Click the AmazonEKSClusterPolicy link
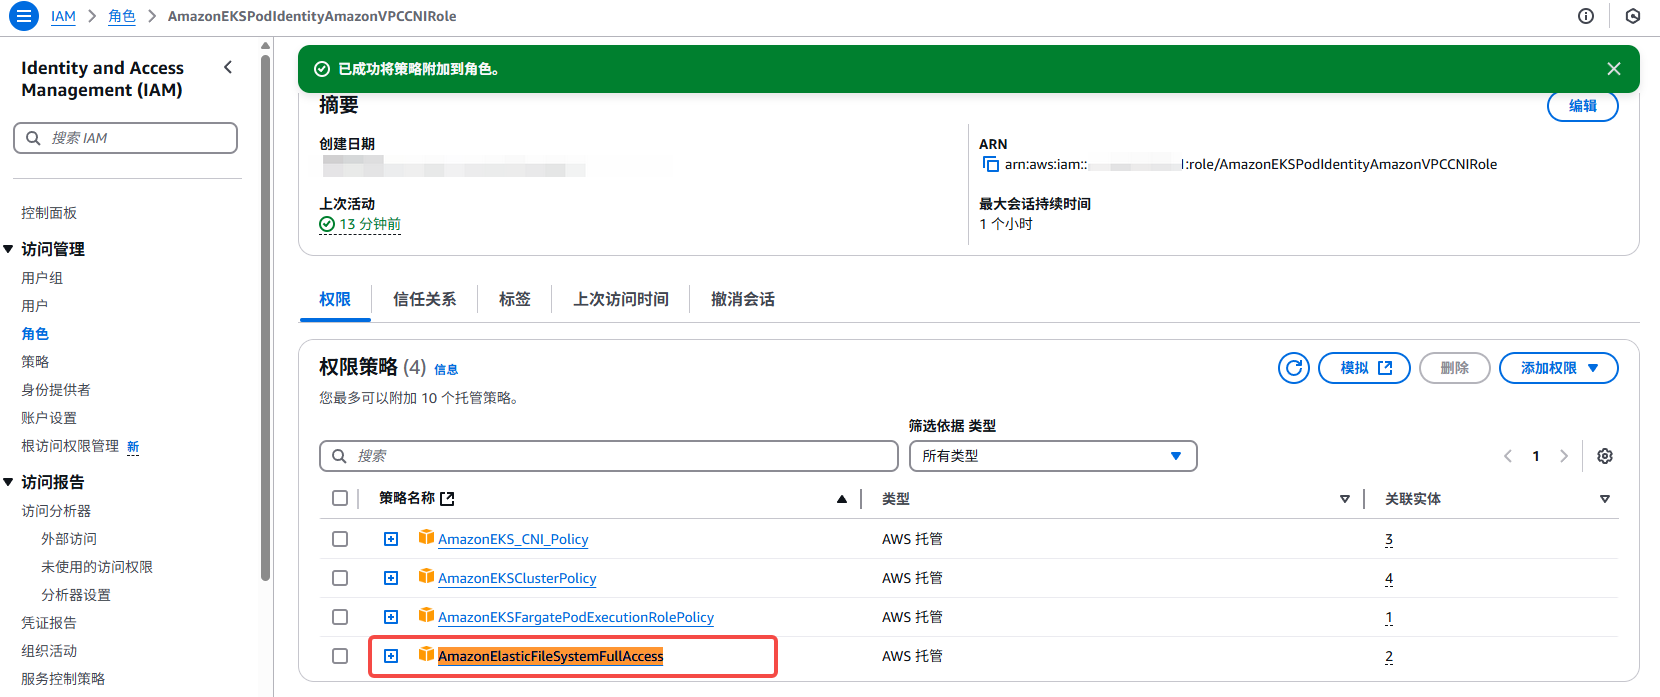 pyautogui.click(x=517, y=578)
